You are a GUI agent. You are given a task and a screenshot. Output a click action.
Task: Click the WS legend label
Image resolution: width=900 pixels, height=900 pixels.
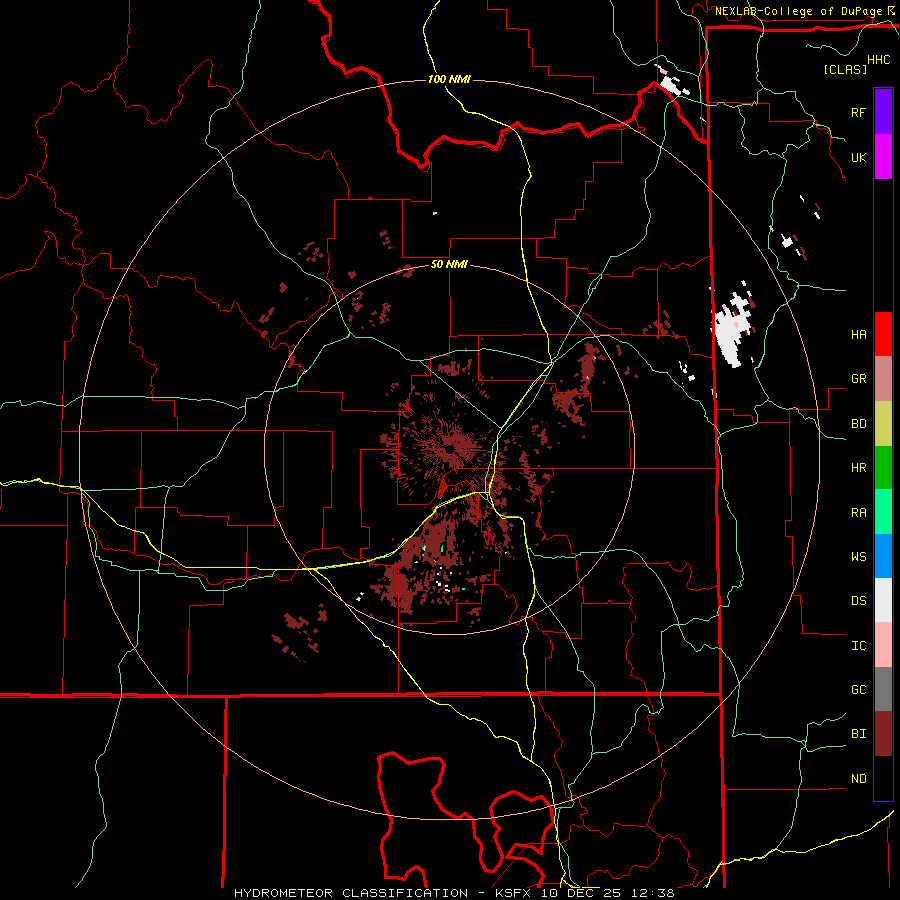tap(858, 557)
